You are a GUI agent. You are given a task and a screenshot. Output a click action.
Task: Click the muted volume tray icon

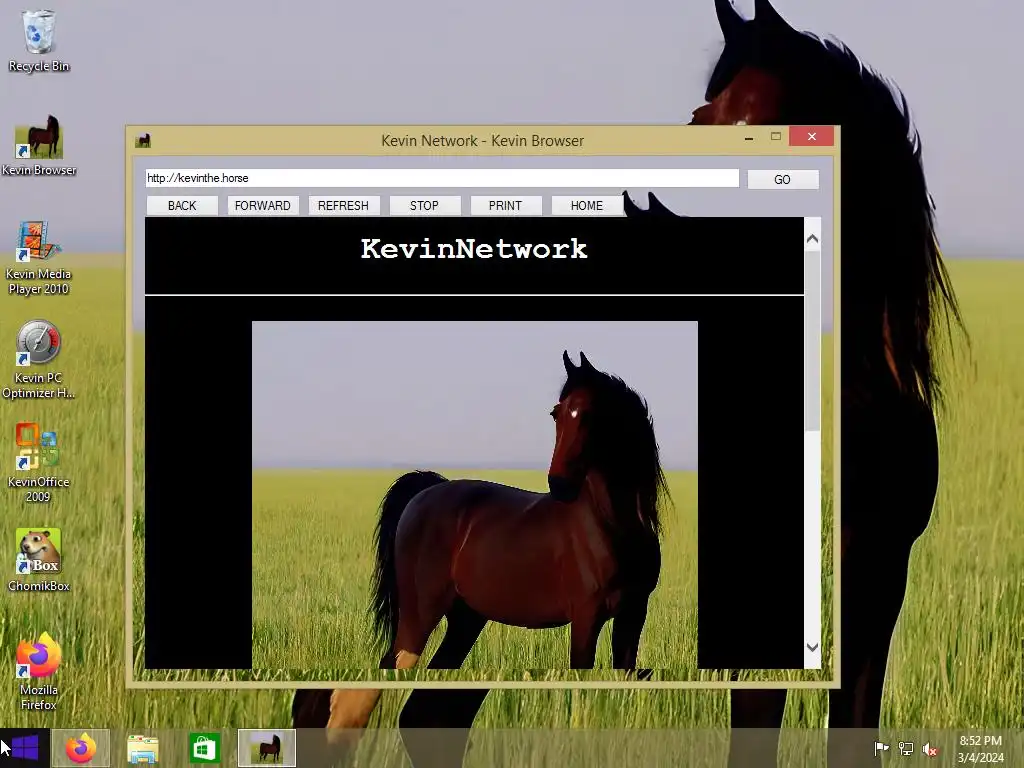coord(930,749)
